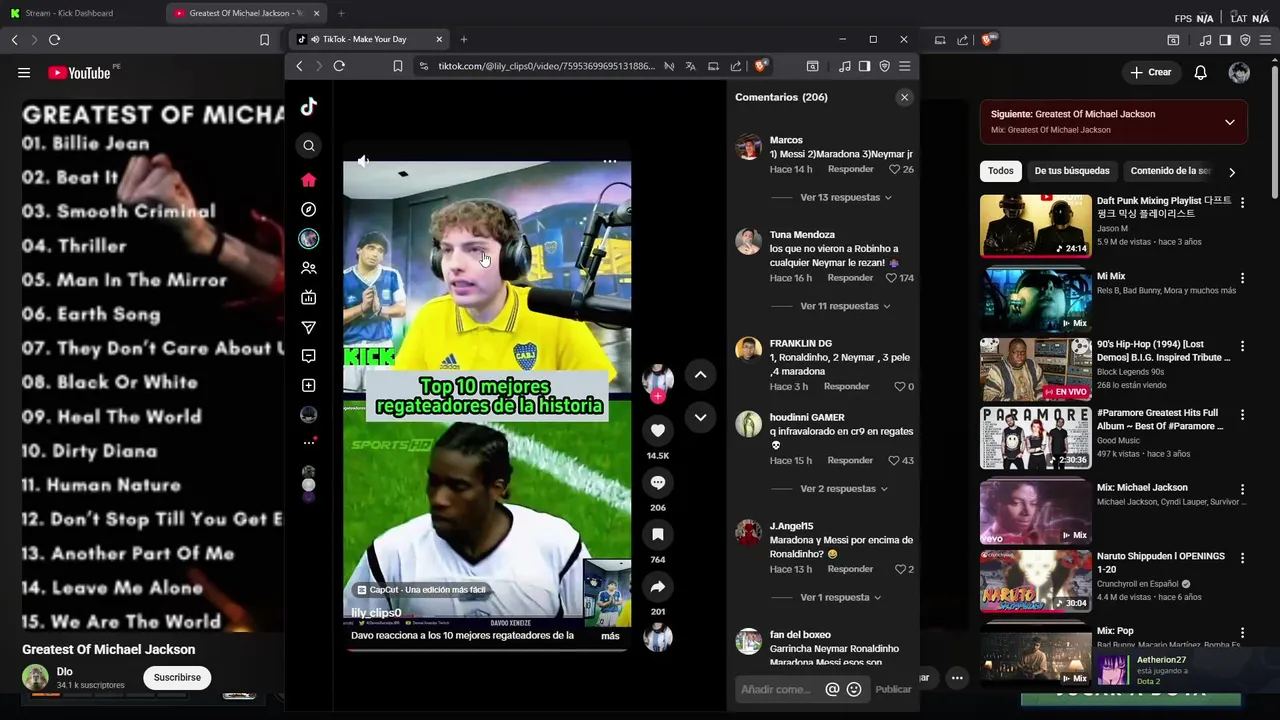This screenshot has height=720, width=1280.
Task: Open TikTok sidebar More dots
Action: pos(309,442)
